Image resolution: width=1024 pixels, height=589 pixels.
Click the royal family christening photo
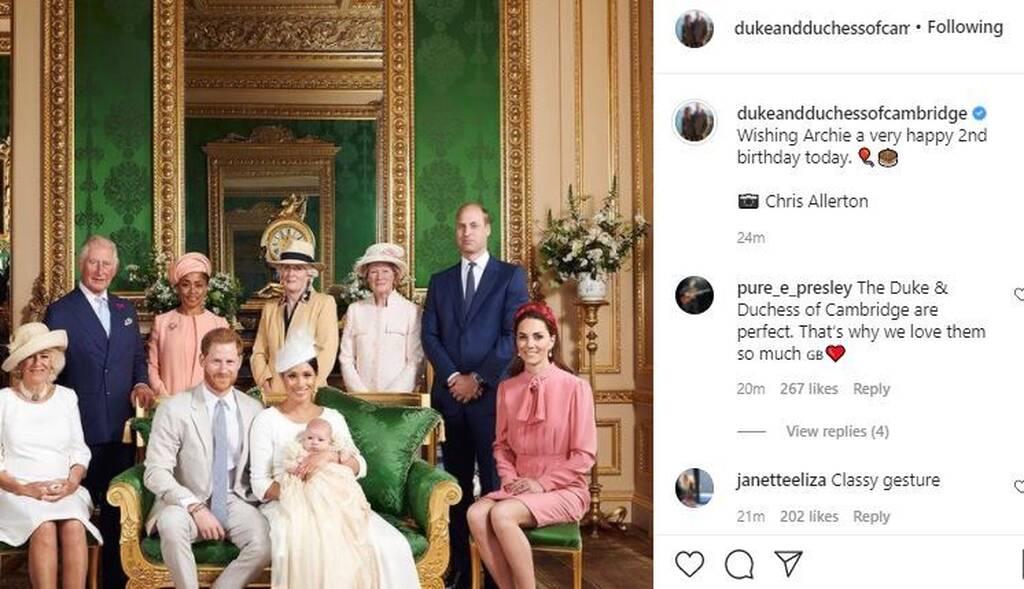(326, 294)
